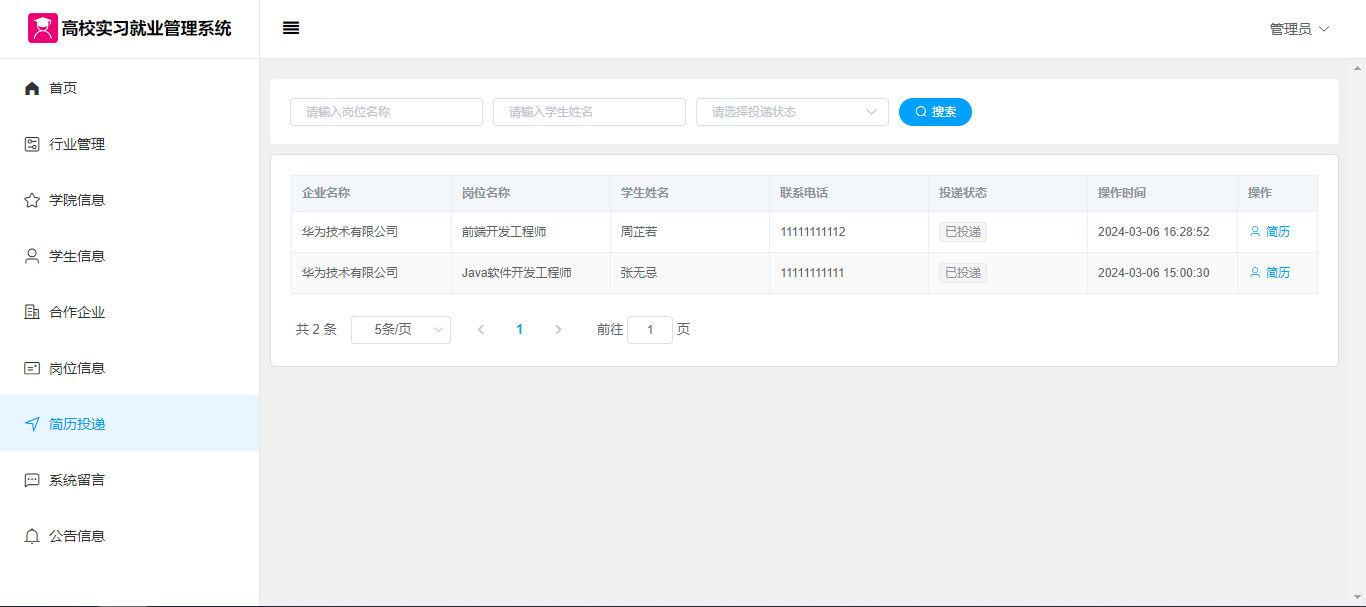The width and height of the screenshot is (1366, 607).
Task: Open 简历 link for 周芷若
Action: click(x=1270, y=232)
